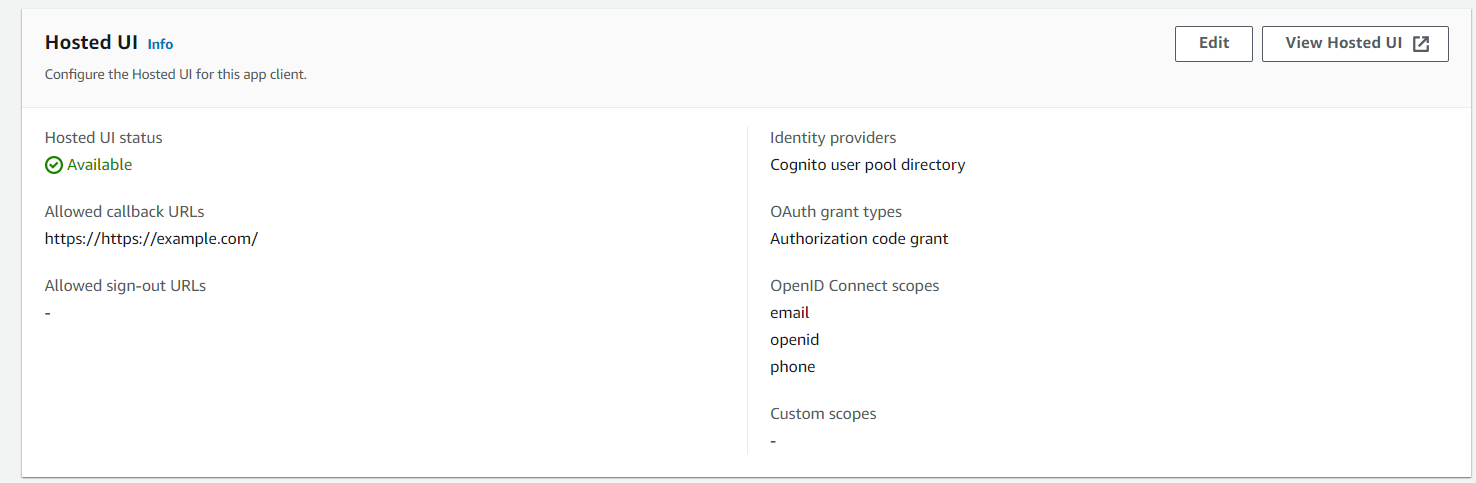Click the Edit button
The image size is (1476, 483).
coord(1213,44)
